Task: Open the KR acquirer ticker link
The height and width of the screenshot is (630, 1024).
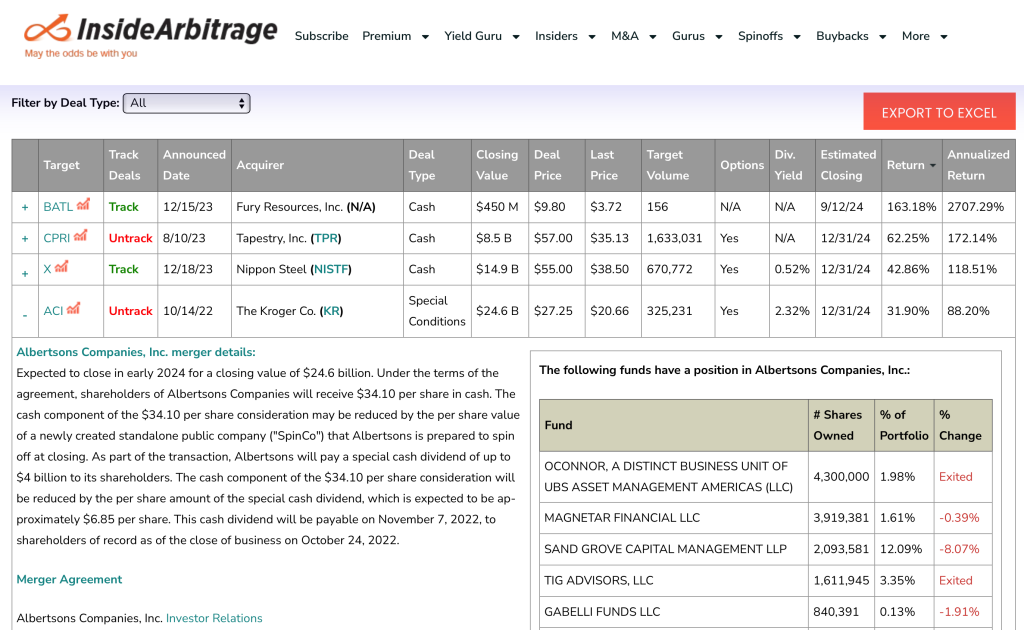Action: (x=332, y=311)
